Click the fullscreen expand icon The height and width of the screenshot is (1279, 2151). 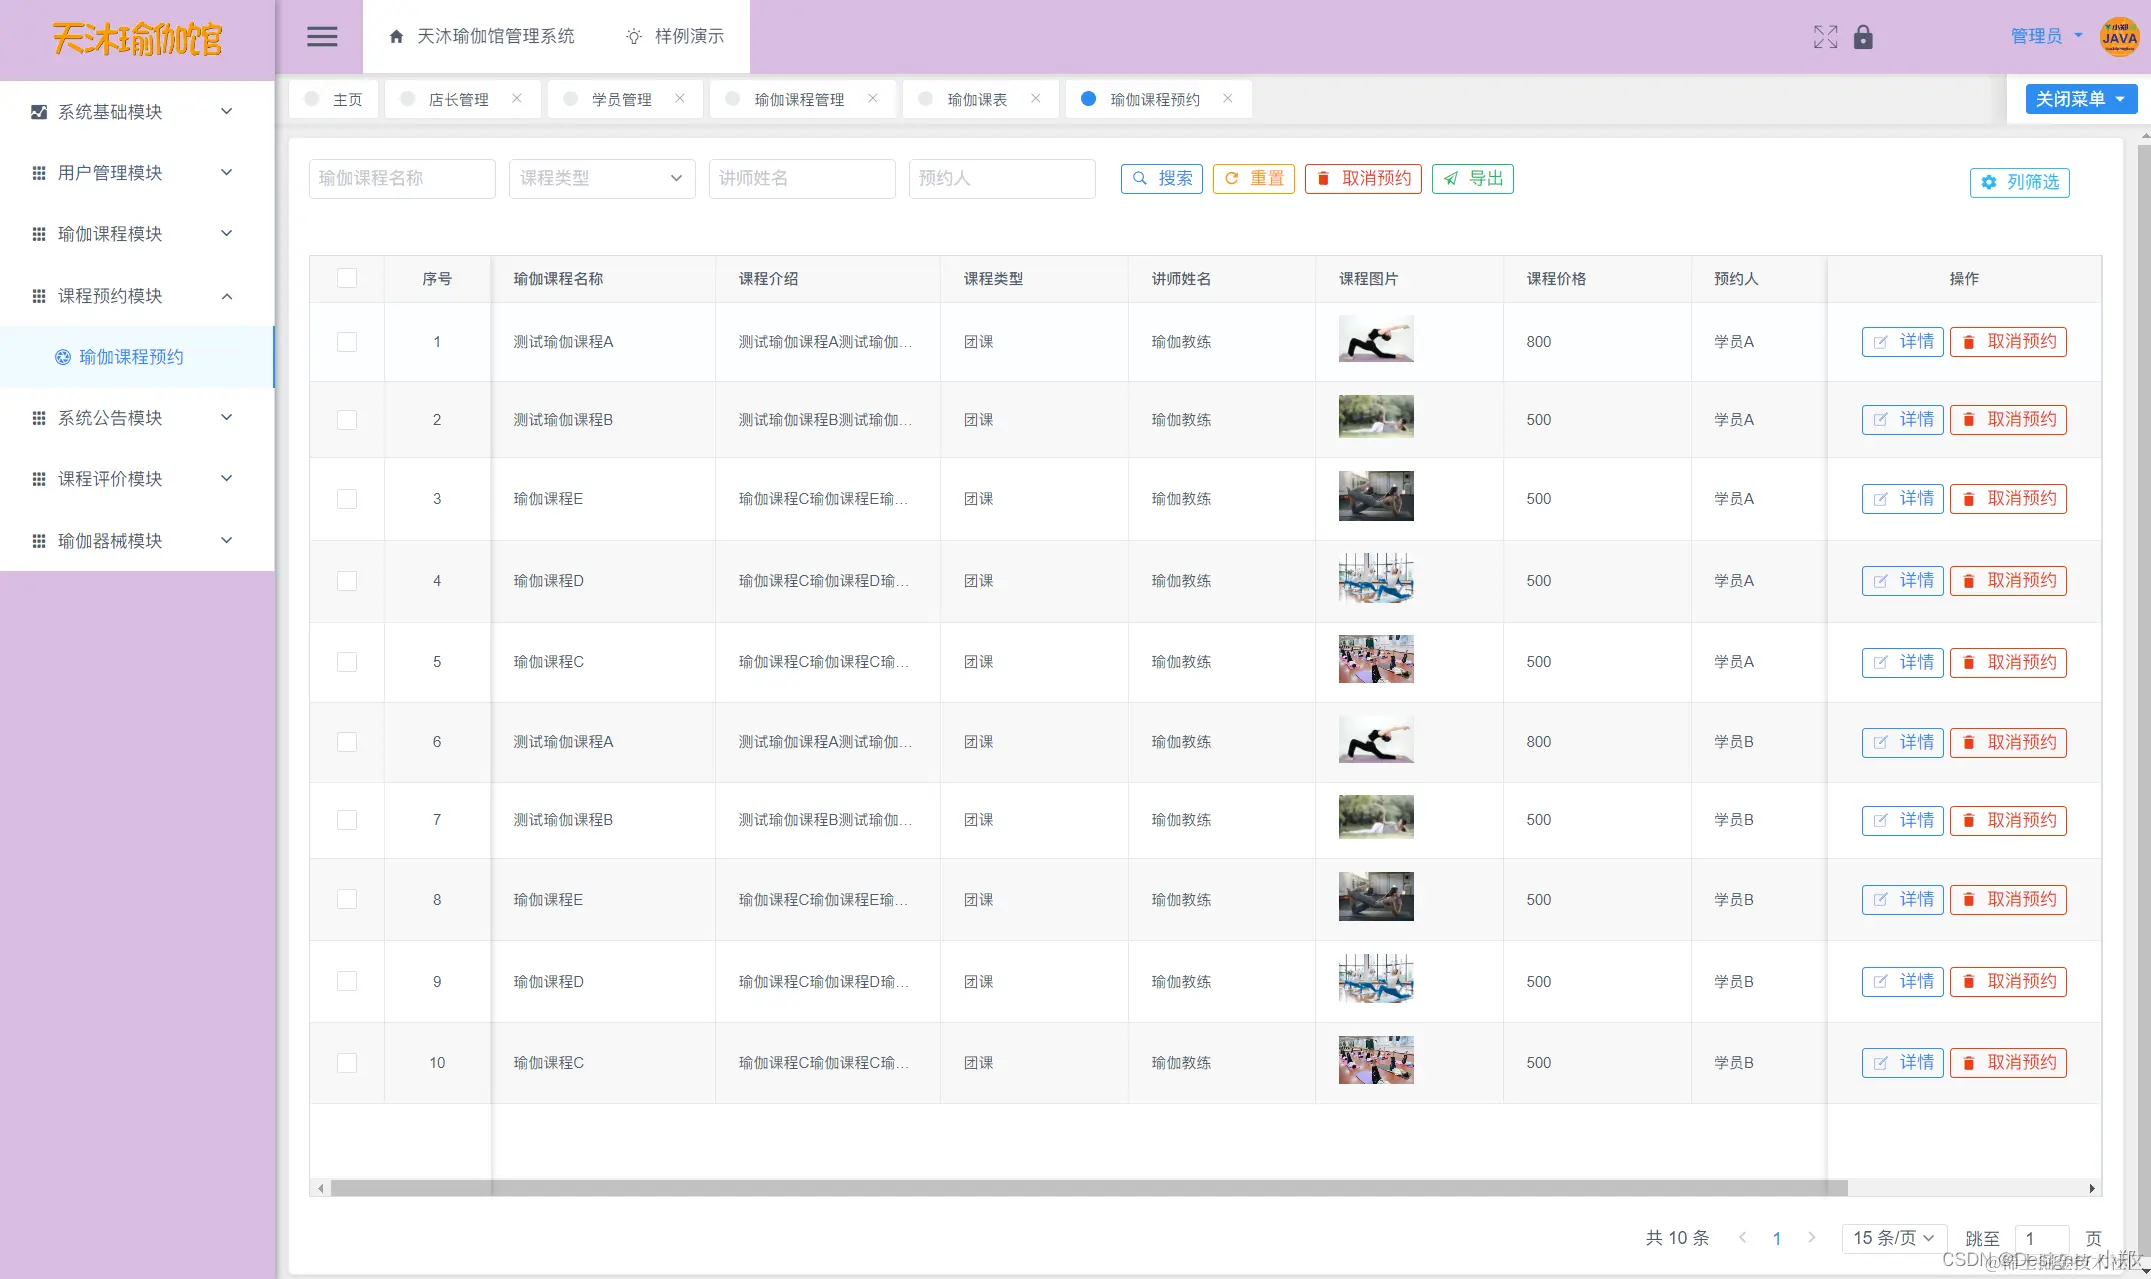(1825, 37)
